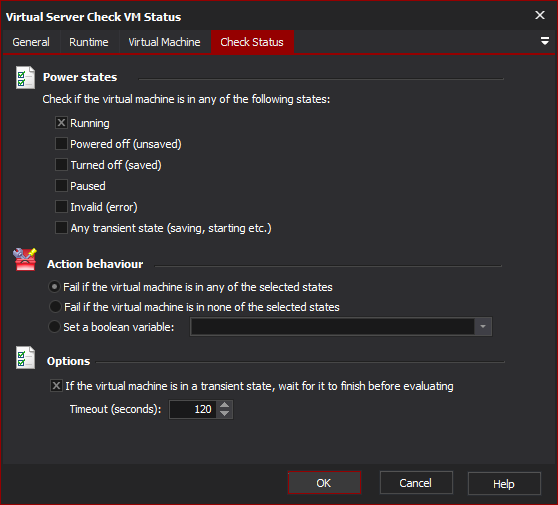Screen dimensions: 558x505
Task: Click the Options checklist icon
Action: point(25,358)
